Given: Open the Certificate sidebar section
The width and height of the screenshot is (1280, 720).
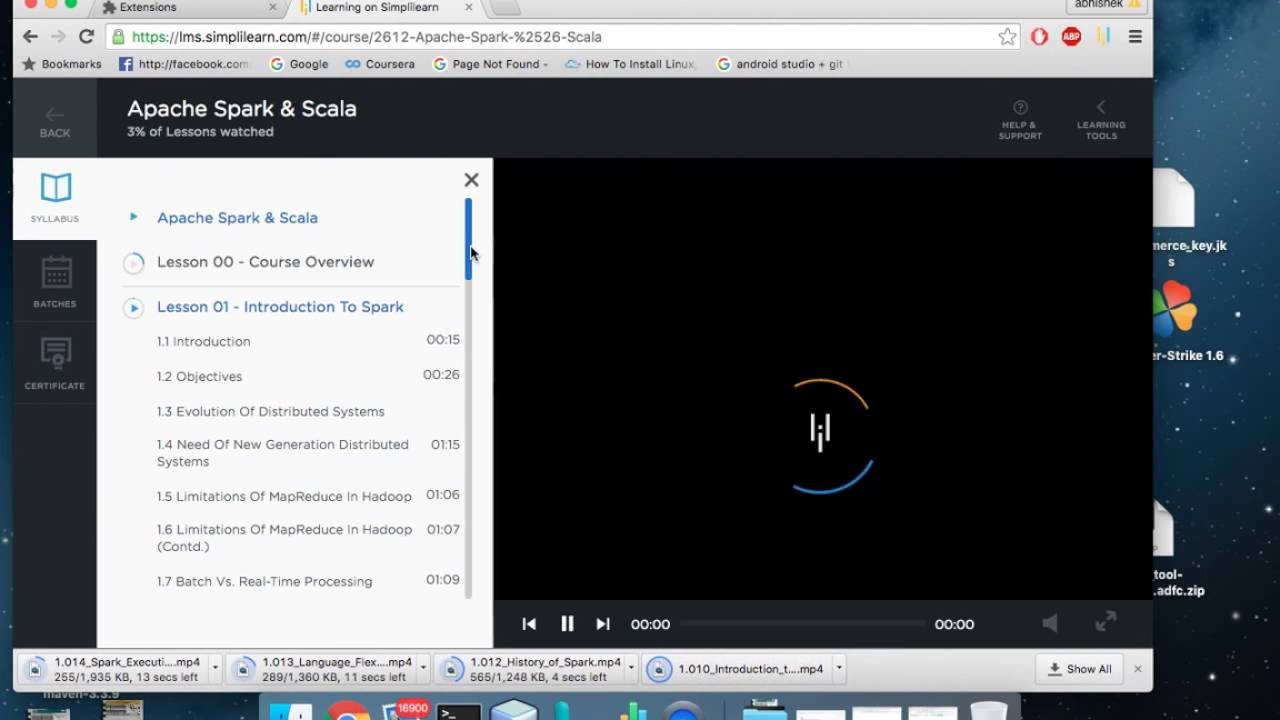Looking at the screenshot, I should click(x=55, y=364).
